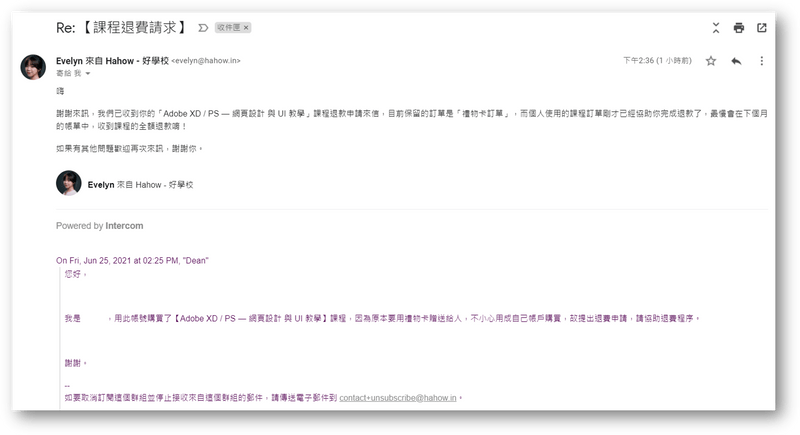Click the Intercom link in the footer
The image size is (800, 435).
[x=126, y=226]
